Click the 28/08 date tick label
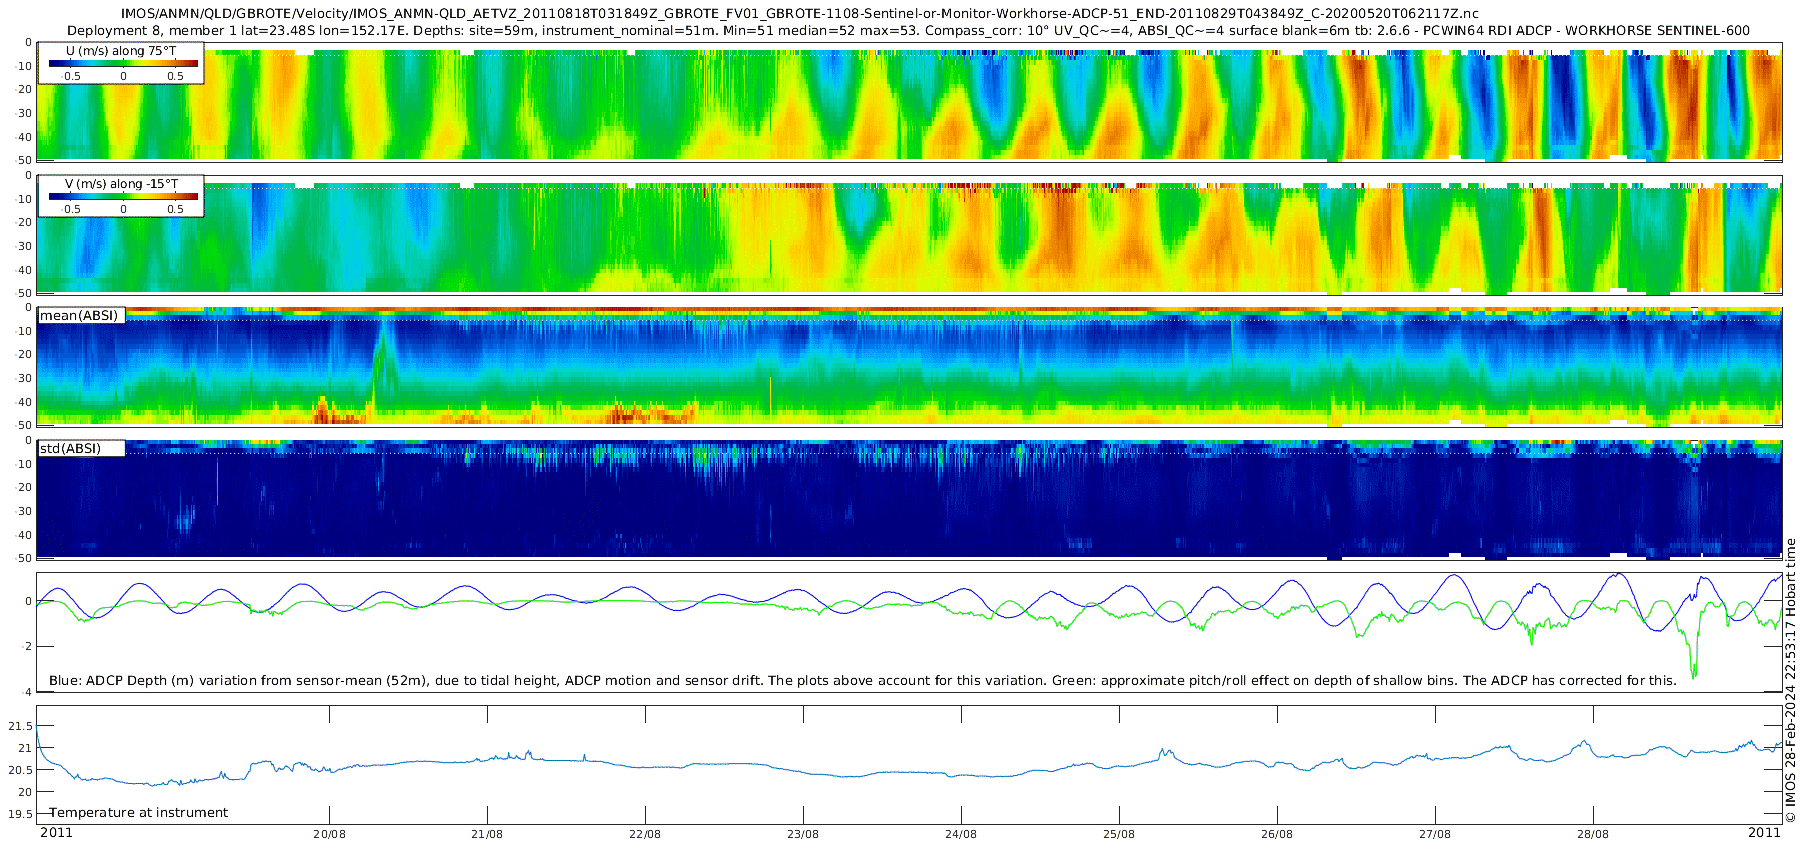The height and width of the screenshot is (850, 1800). click(1593, 834)
